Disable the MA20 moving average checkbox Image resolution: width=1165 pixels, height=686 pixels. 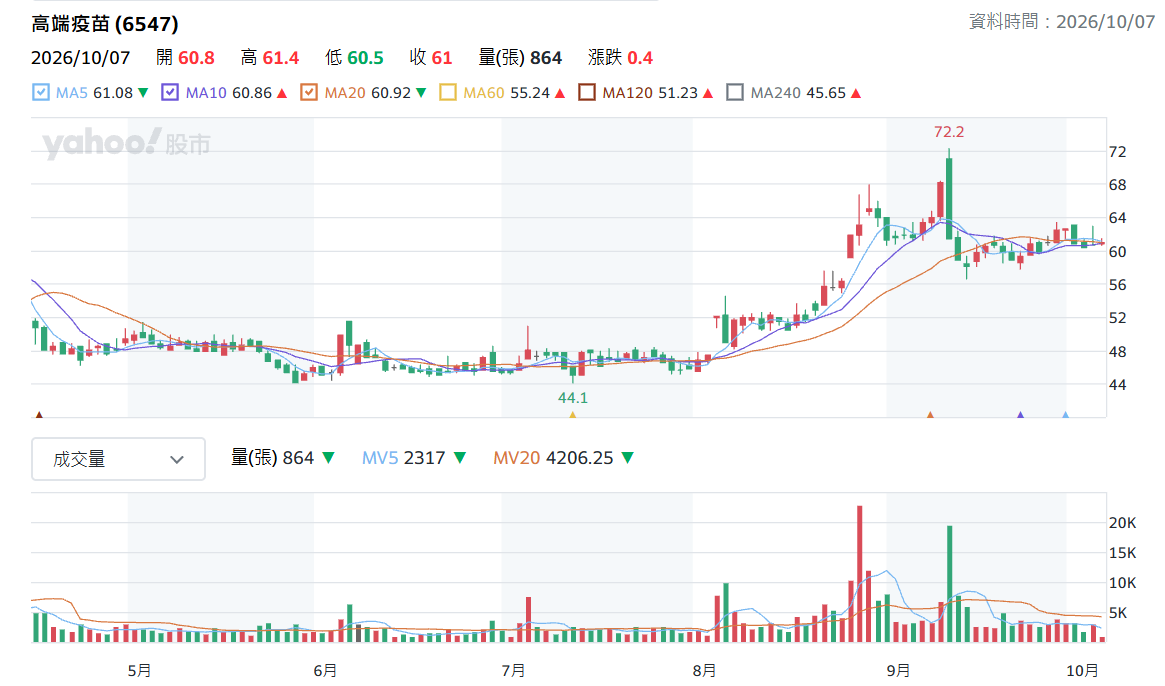pyautogui.click(x=309, y=92)
